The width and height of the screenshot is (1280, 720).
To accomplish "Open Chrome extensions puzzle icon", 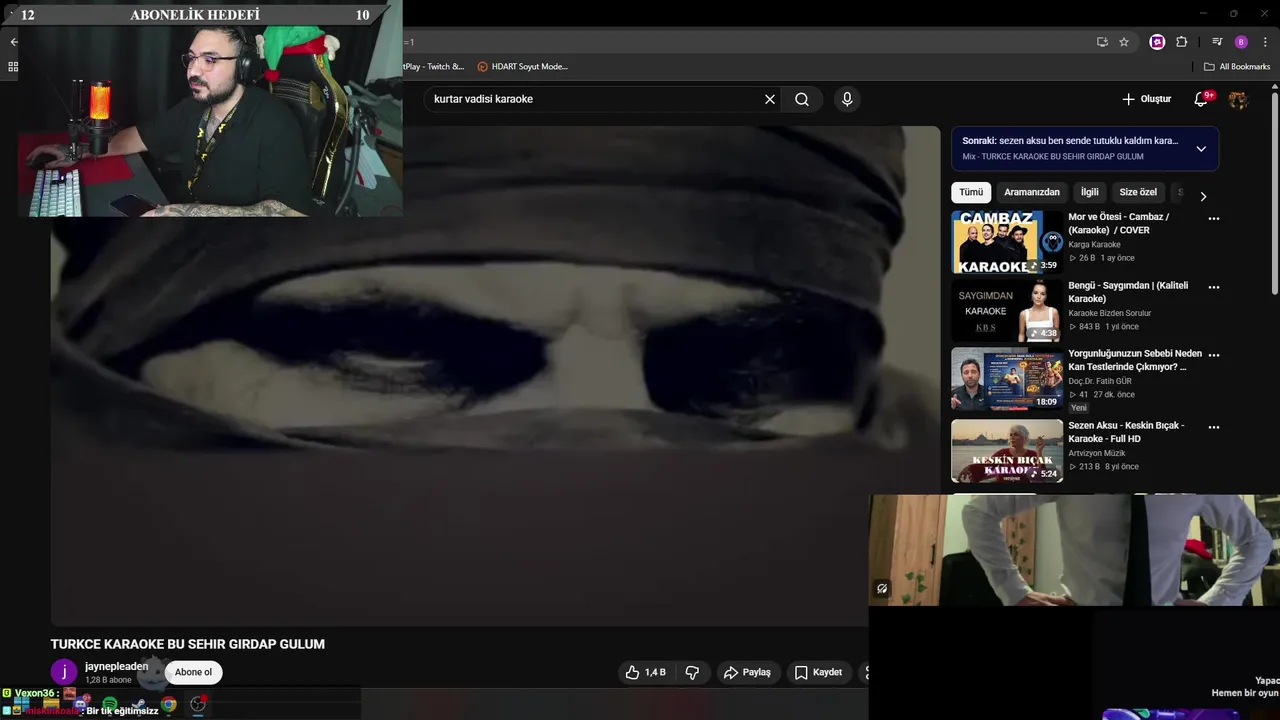I will [1181, 42].
